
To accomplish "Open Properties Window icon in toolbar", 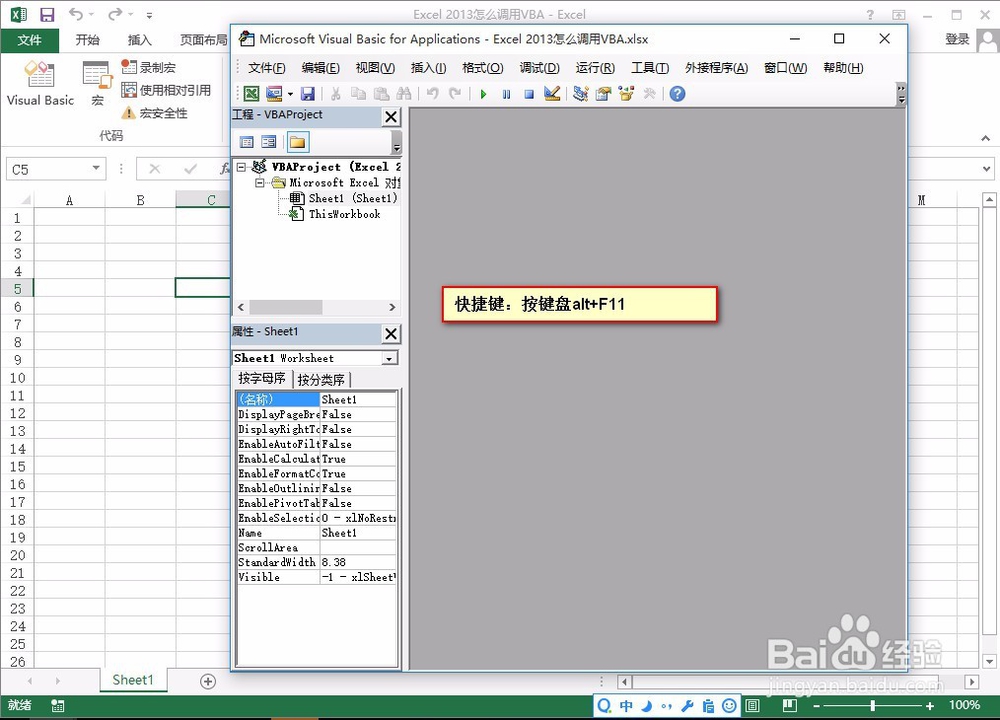I will 603,94.
